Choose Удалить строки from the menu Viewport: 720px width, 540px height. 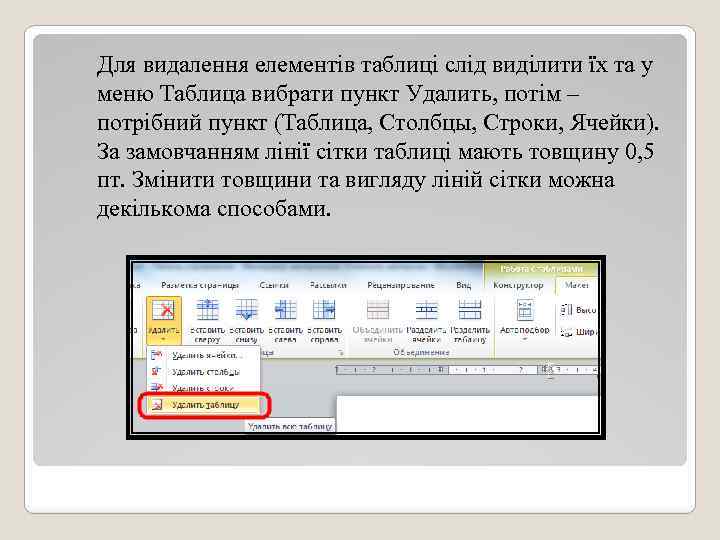coord(203,388)
